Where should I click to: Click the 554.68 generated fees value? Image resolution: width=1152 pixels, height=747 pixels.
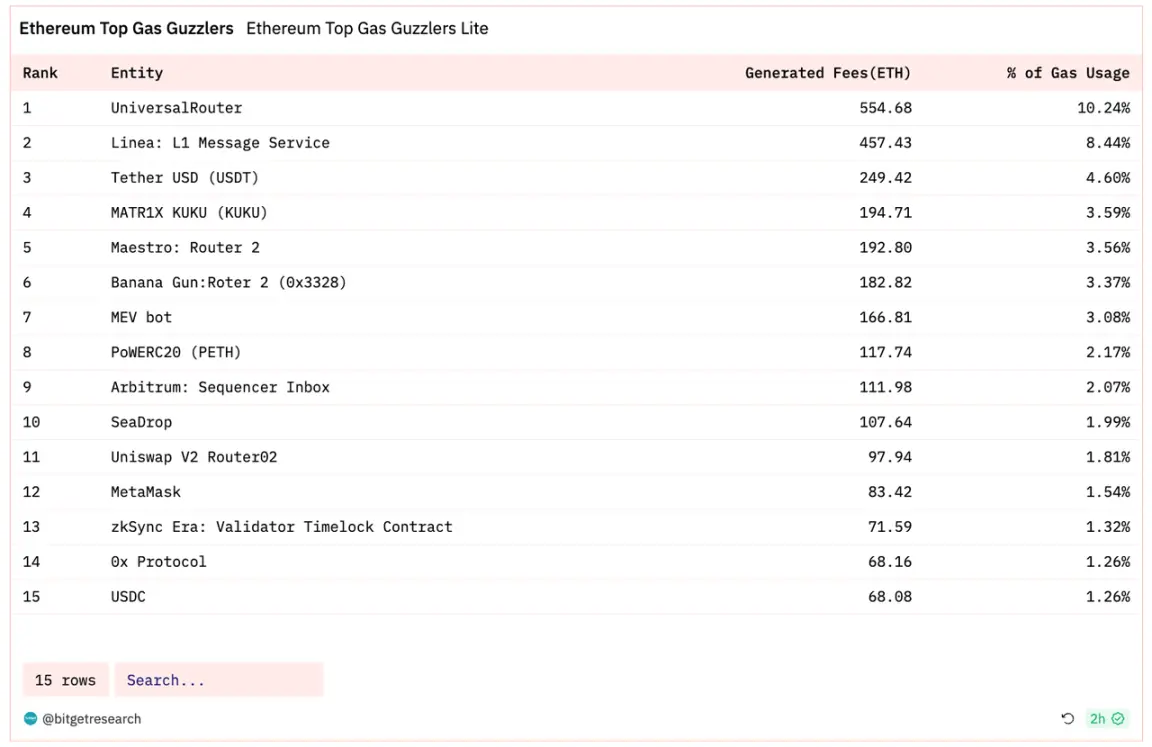pyautogui.click(x=885, y=108)
